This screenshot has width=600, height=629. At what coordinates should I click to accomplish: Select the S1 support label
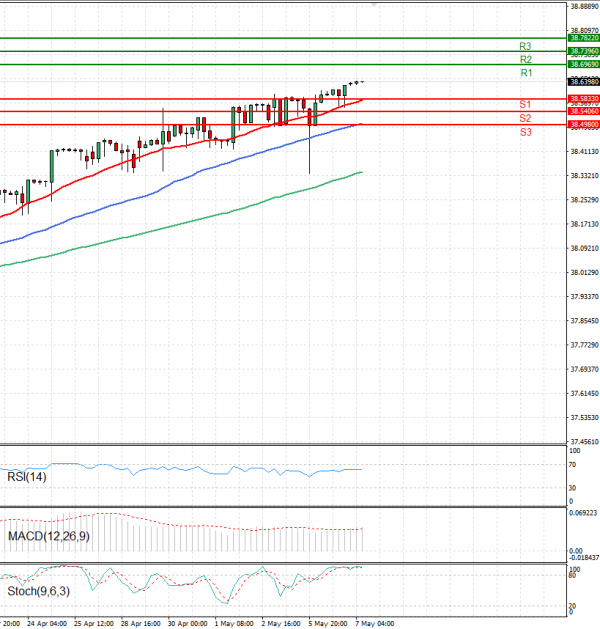[x=525, y=105]
